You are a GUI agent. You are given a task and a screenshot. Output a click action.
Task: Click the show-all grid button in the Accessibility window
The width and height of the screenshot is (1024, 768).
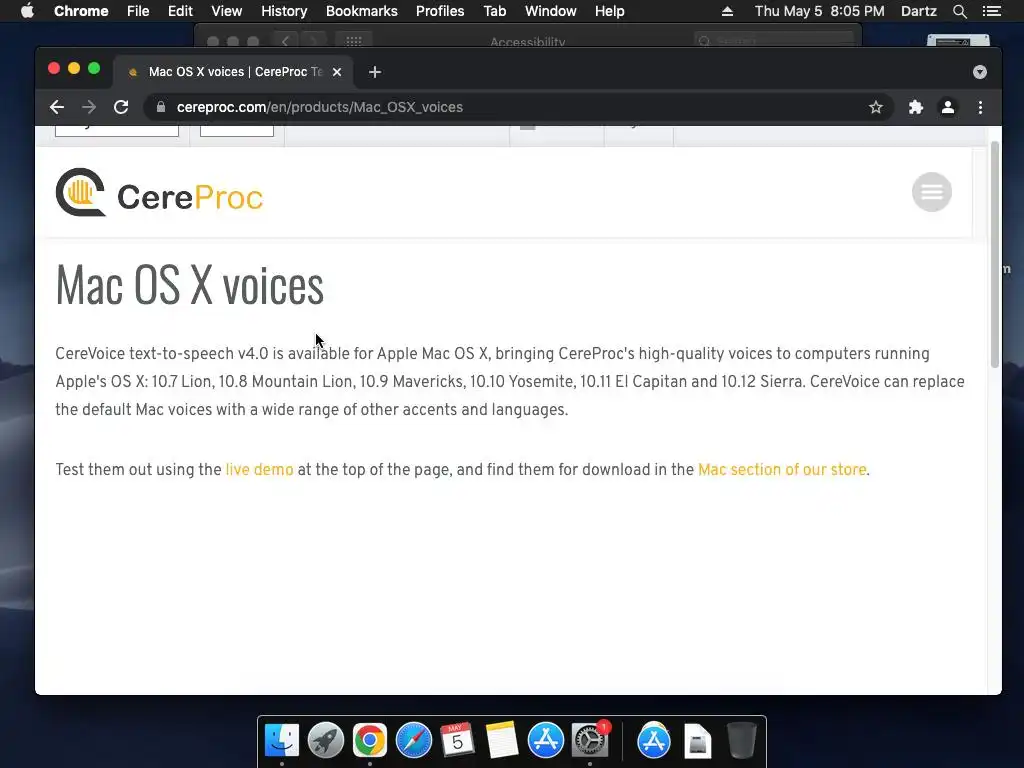pyautogui.click(x=354, y=40)
